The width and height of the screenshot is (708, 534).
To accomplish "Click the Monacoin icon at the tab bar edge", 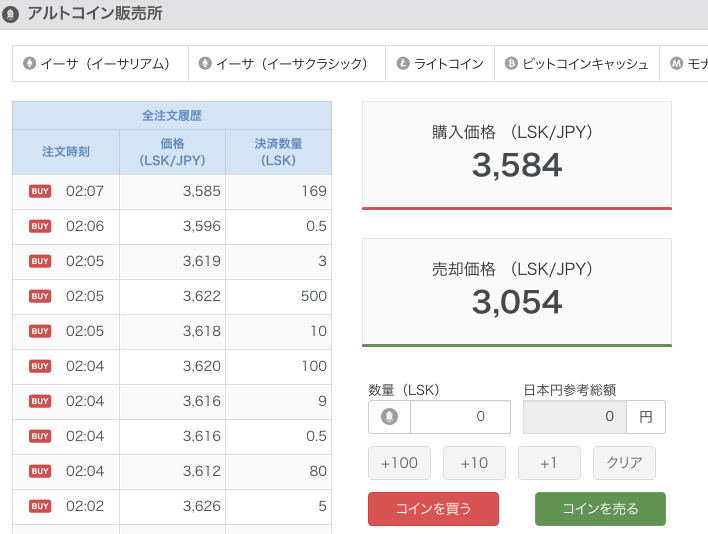I will 677,63.
